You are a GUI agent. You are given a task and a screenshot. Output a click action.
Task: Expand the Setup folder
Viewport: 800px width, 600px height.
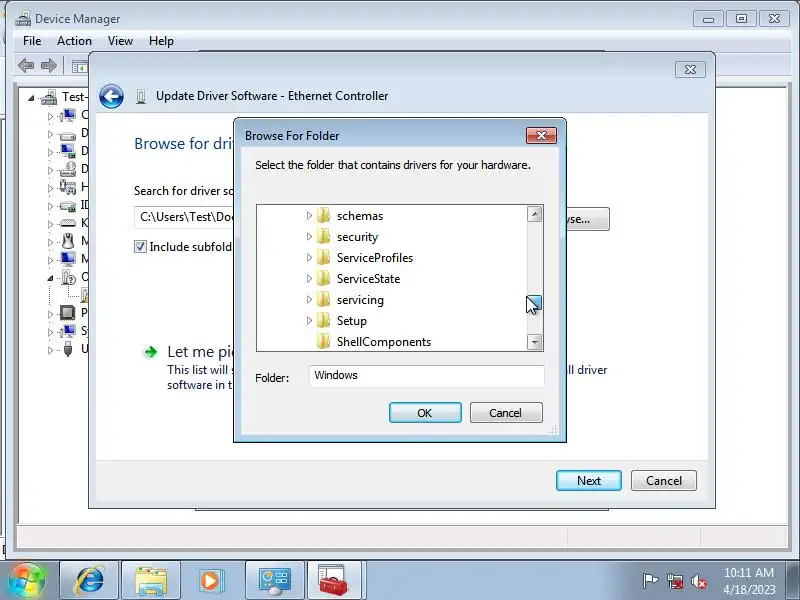point(309,320)
